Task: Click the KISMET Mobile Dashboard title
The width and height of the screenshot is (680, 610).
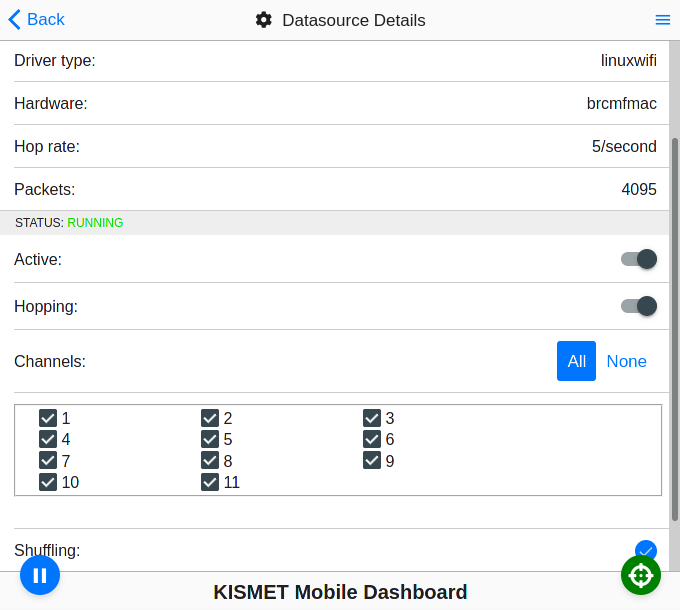Action: pos(340,592)
